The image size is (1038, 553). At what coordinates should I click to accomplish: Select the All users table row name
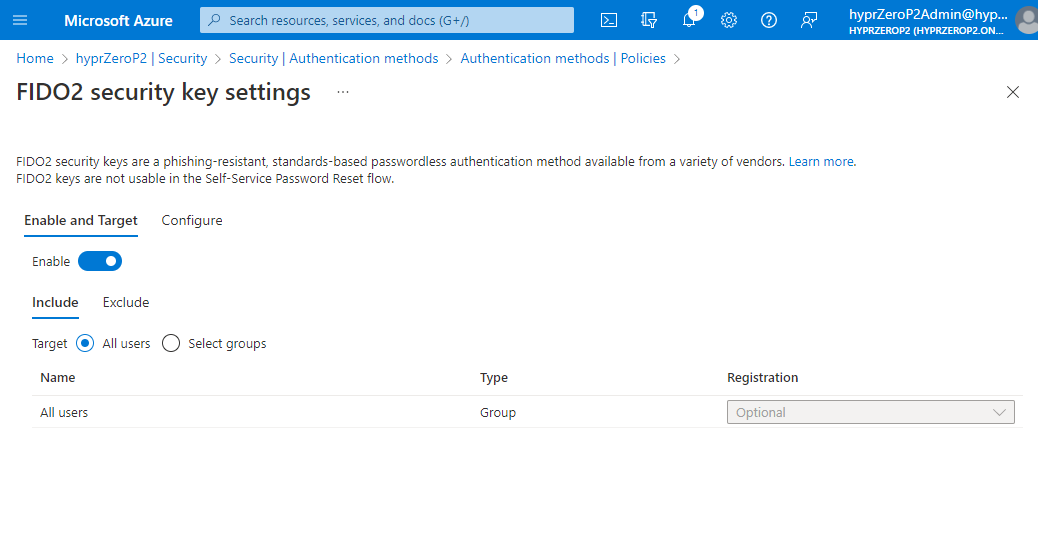(64, 413)
